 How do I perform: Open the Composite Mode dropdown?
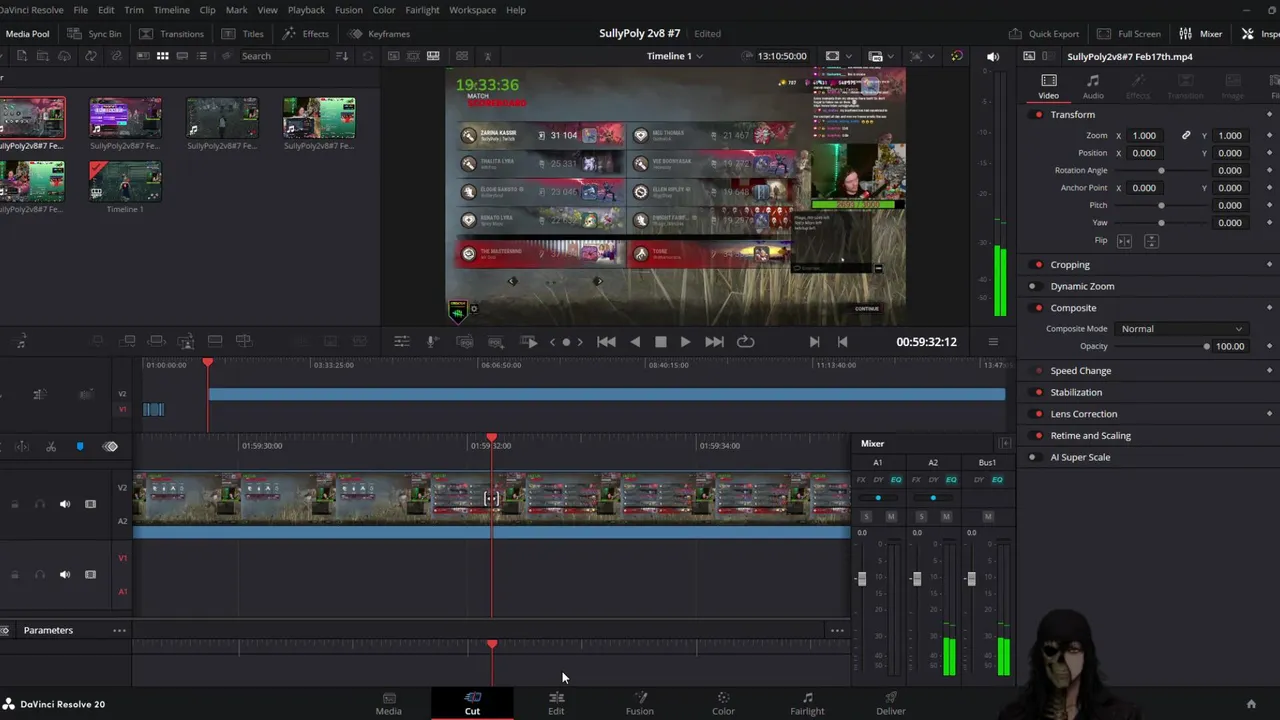[1181, 329]
